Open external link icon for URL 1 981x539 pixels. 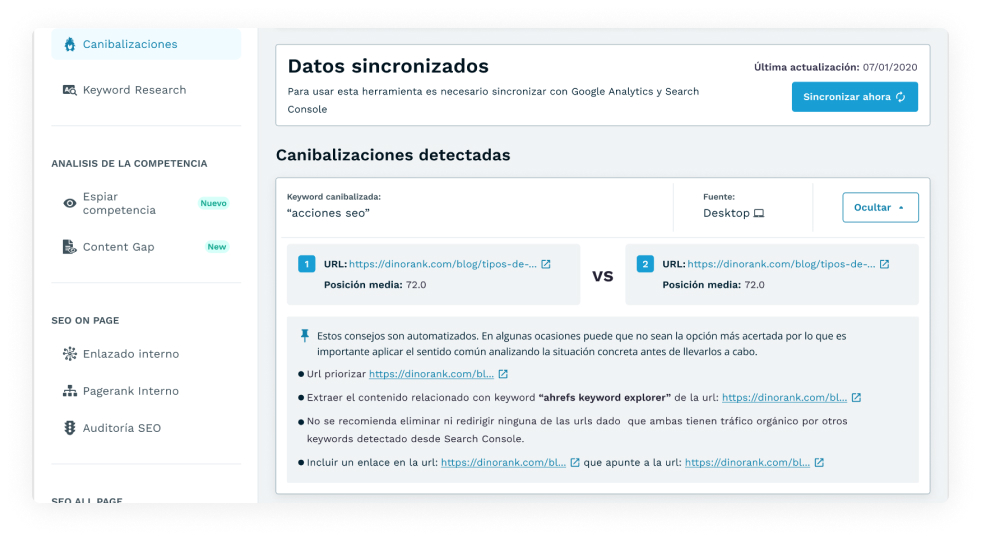click(x=545, y=265)
